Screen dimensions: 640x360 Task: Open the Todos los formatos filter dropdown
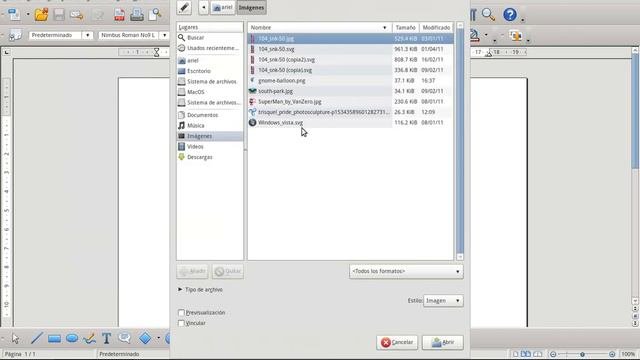point(406,271)
